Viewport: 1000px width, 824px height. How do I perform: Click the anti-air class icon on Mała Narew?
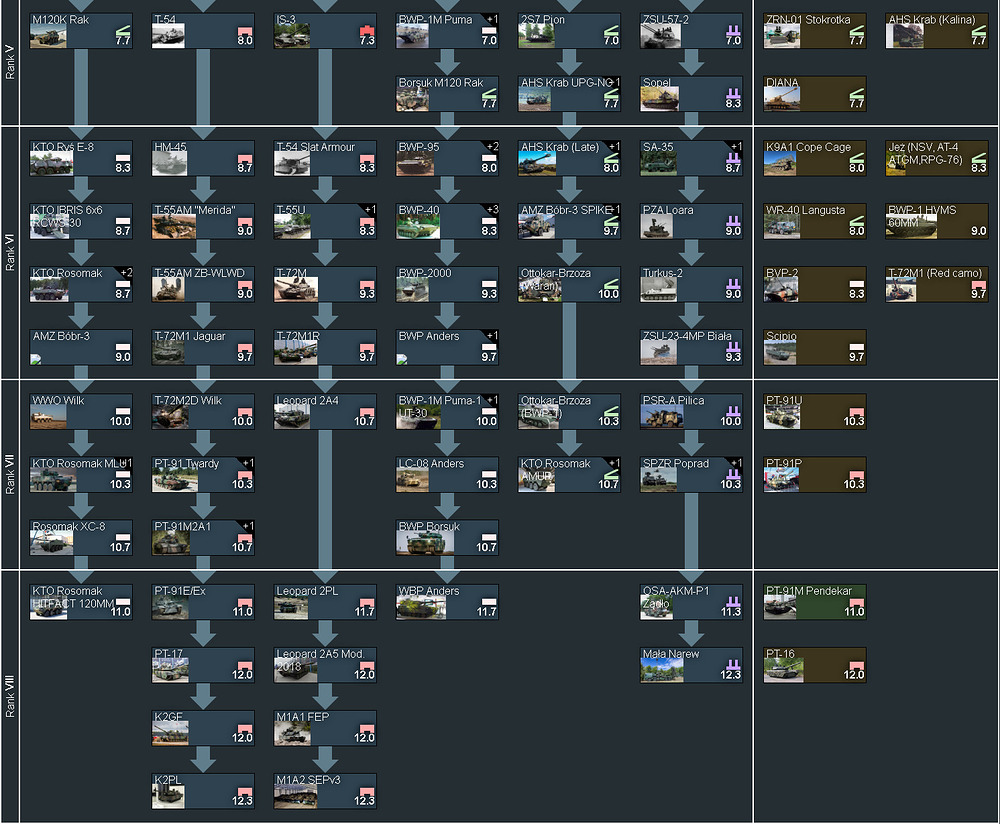(x=732, y=664)
